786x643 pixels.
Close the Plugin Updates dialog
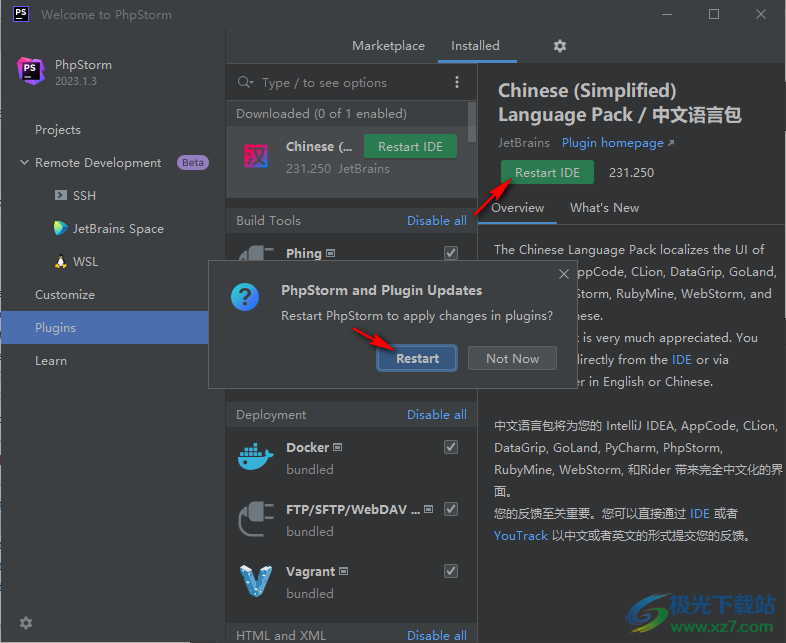563,274
